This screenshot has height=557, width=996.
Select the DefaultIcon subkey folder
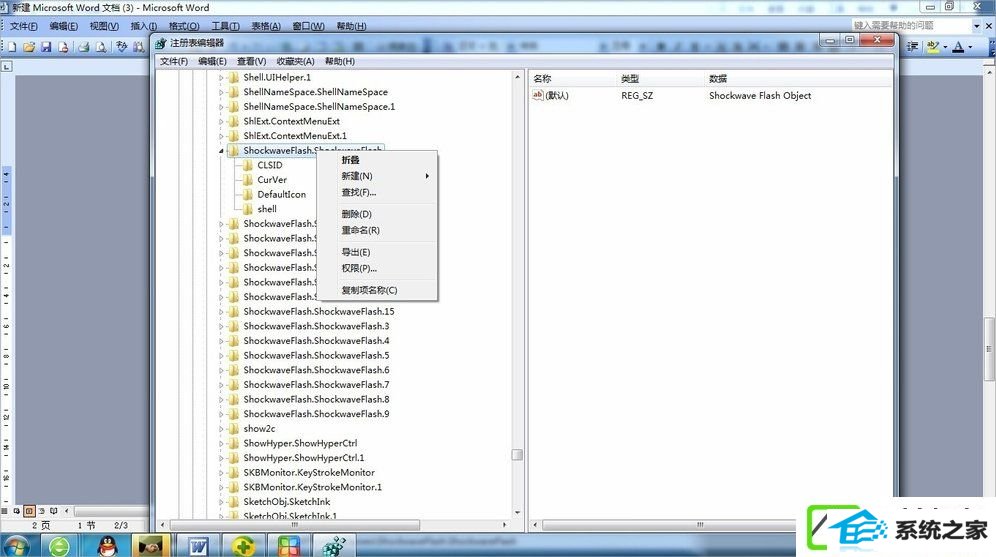tap(274, 194)
